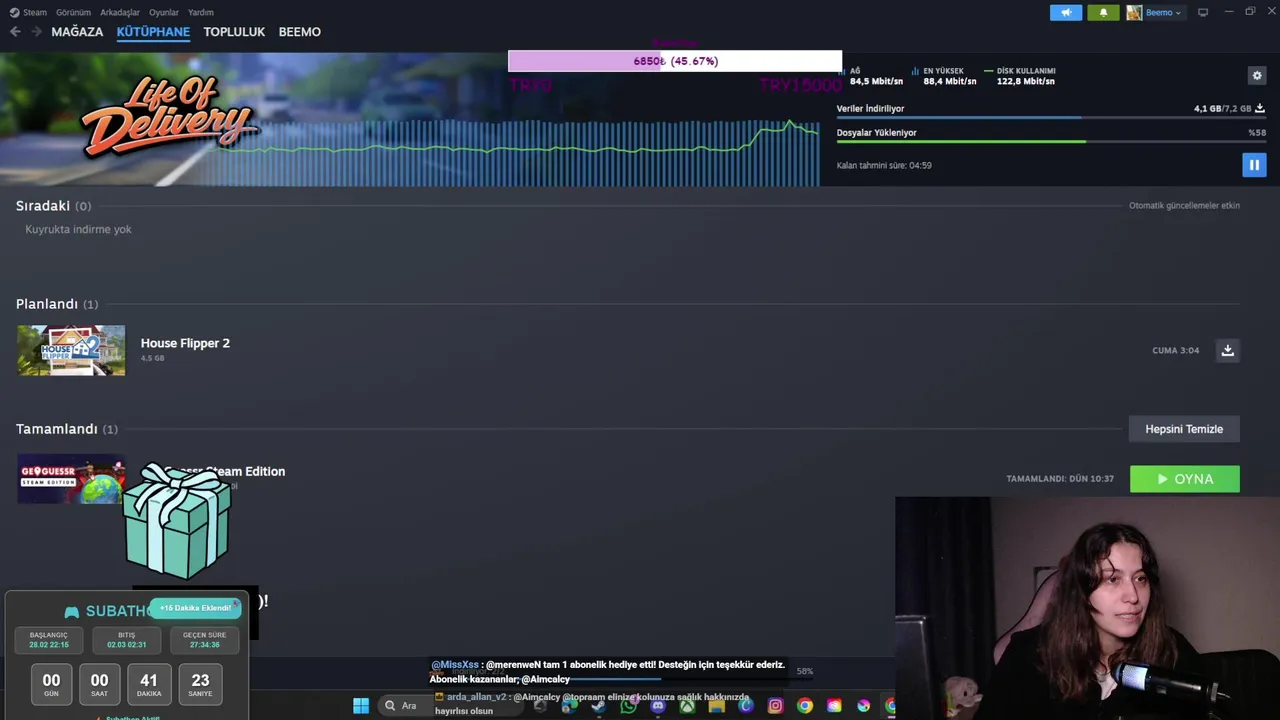1280x720 pixels.
Task: Click the 'Planlandı (1)' section heading
Action: click(57, 304)
